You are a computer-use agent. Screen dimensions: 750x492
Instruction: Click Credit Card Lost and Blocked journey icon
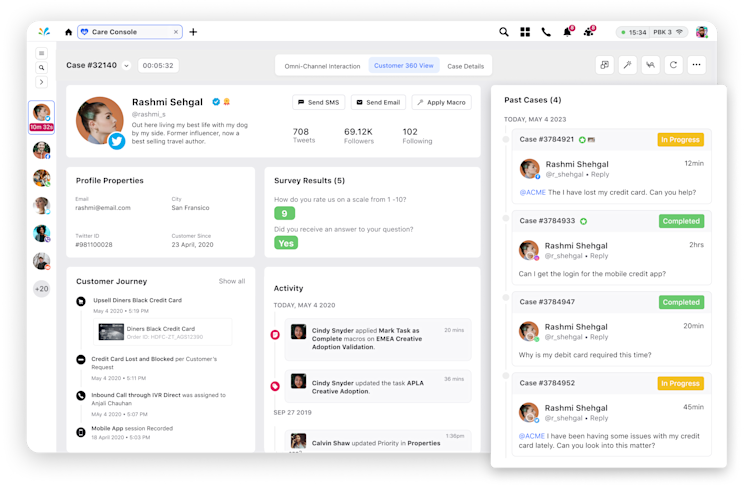[x=81, y=360]
